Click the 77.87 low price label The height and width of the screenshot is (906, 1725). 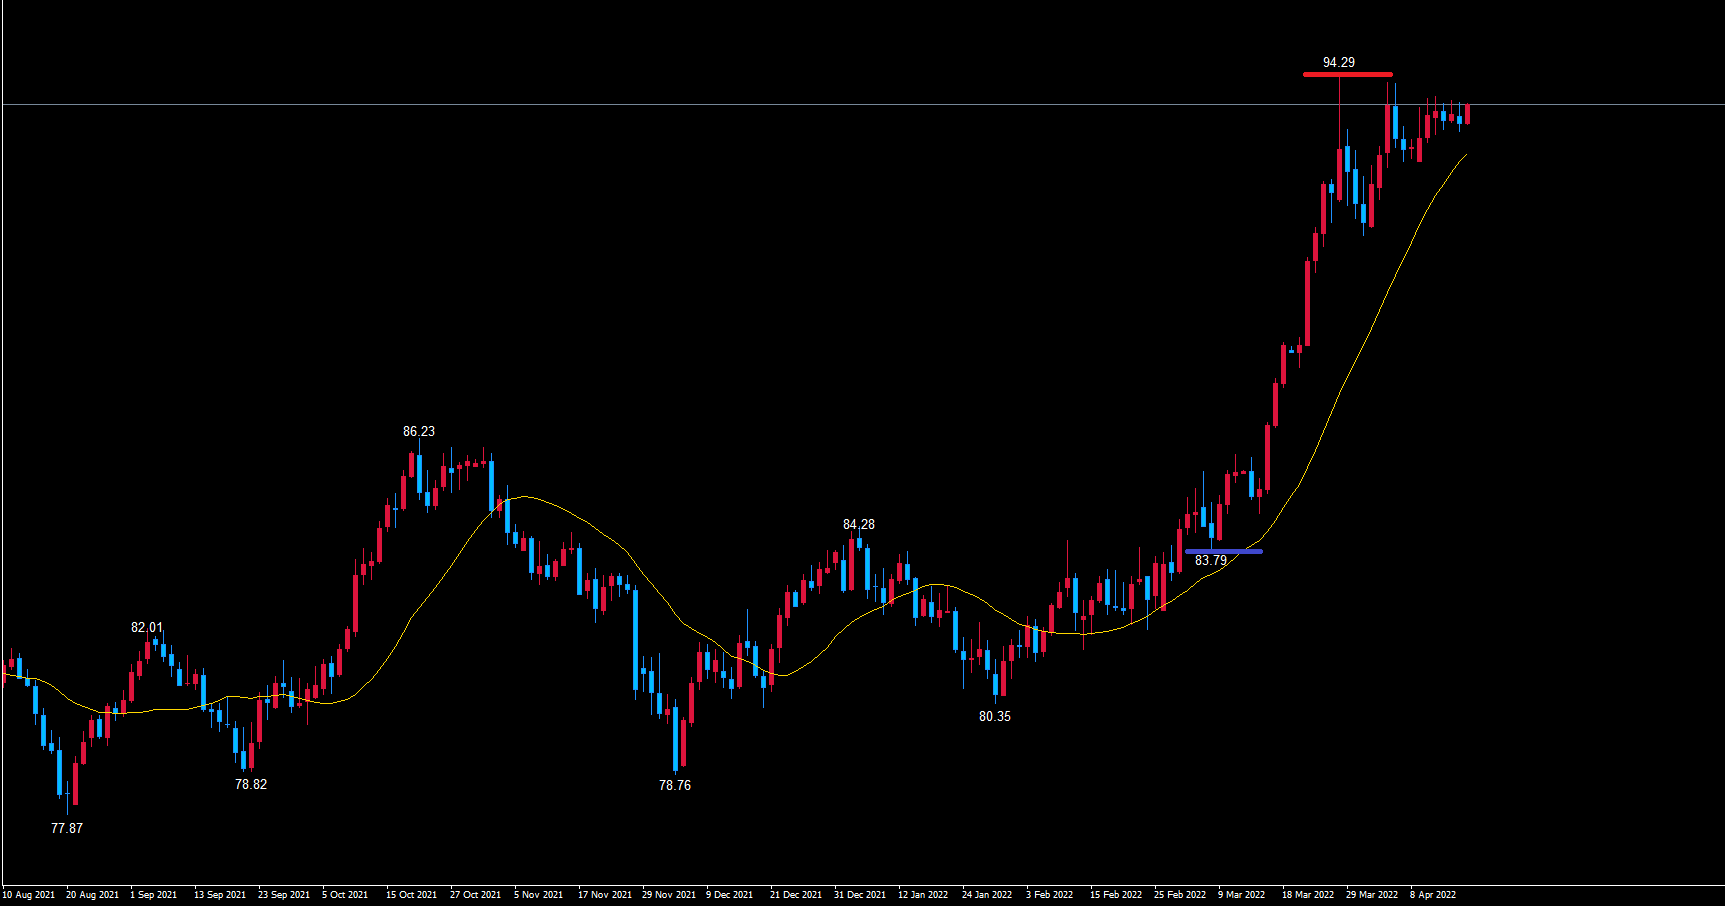click(67, 828)
